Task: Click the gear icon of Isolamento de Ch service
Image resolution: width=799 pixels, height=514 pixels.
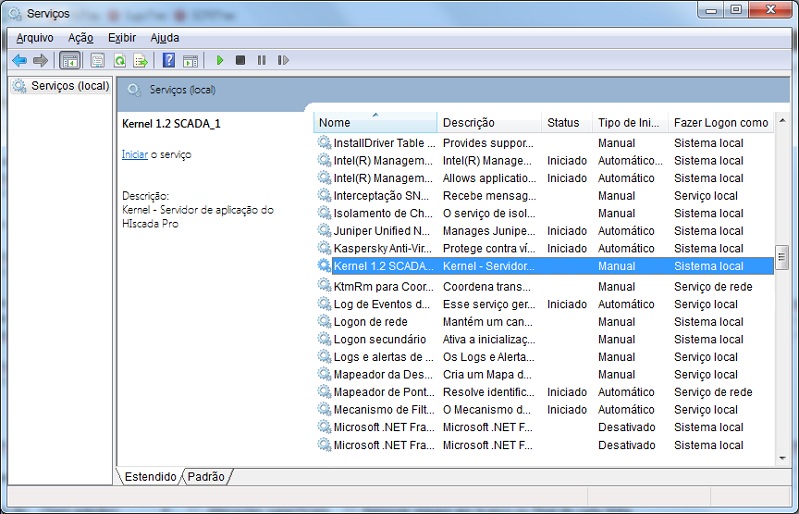Action: coord(324,212)
